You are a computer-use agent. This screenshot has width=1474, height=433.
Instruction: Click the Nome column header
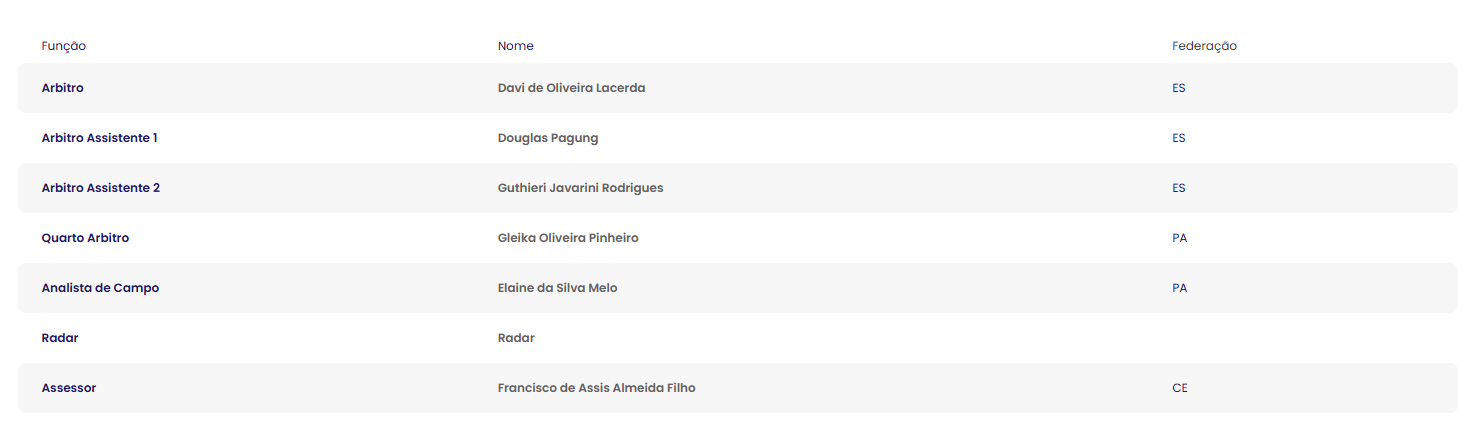pyautogui.click(x=516, y=46)
